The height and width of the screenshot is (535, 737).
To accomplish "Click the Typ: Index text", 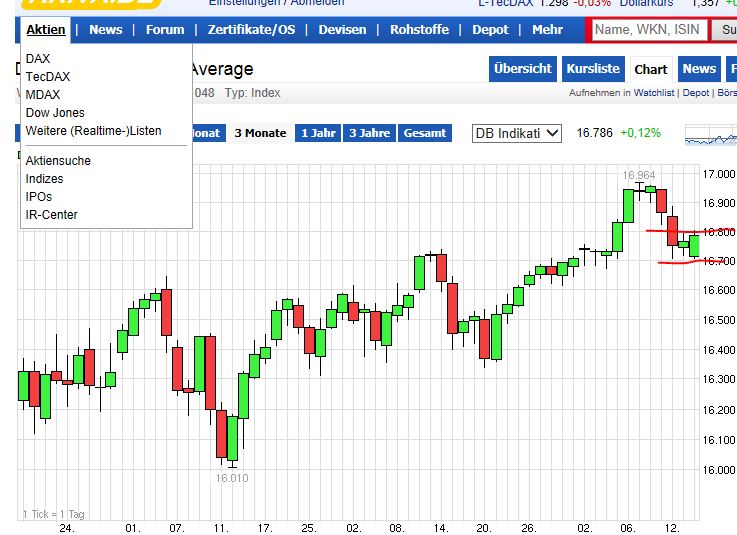I will pyautogui.click(x=252, y=93).
